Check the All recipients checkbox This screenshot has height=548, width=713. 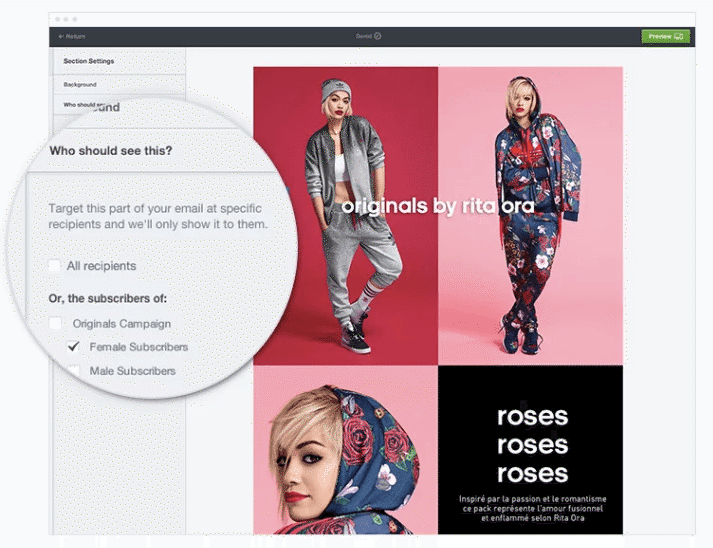(54, 265)
